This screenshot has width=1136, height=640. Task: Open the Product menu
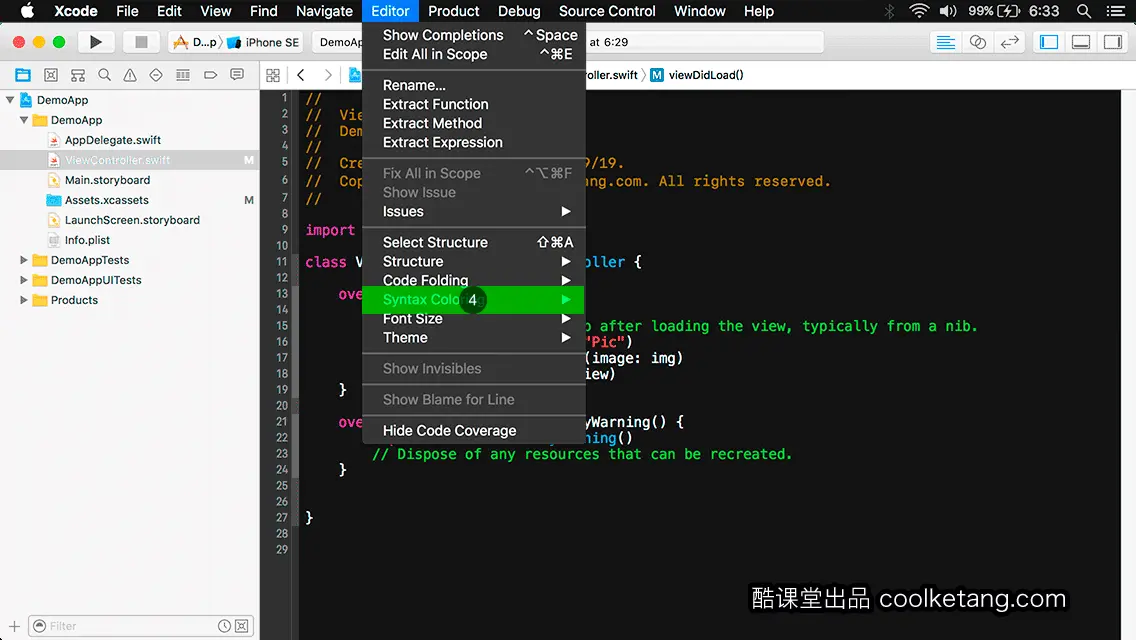[454, 11]
